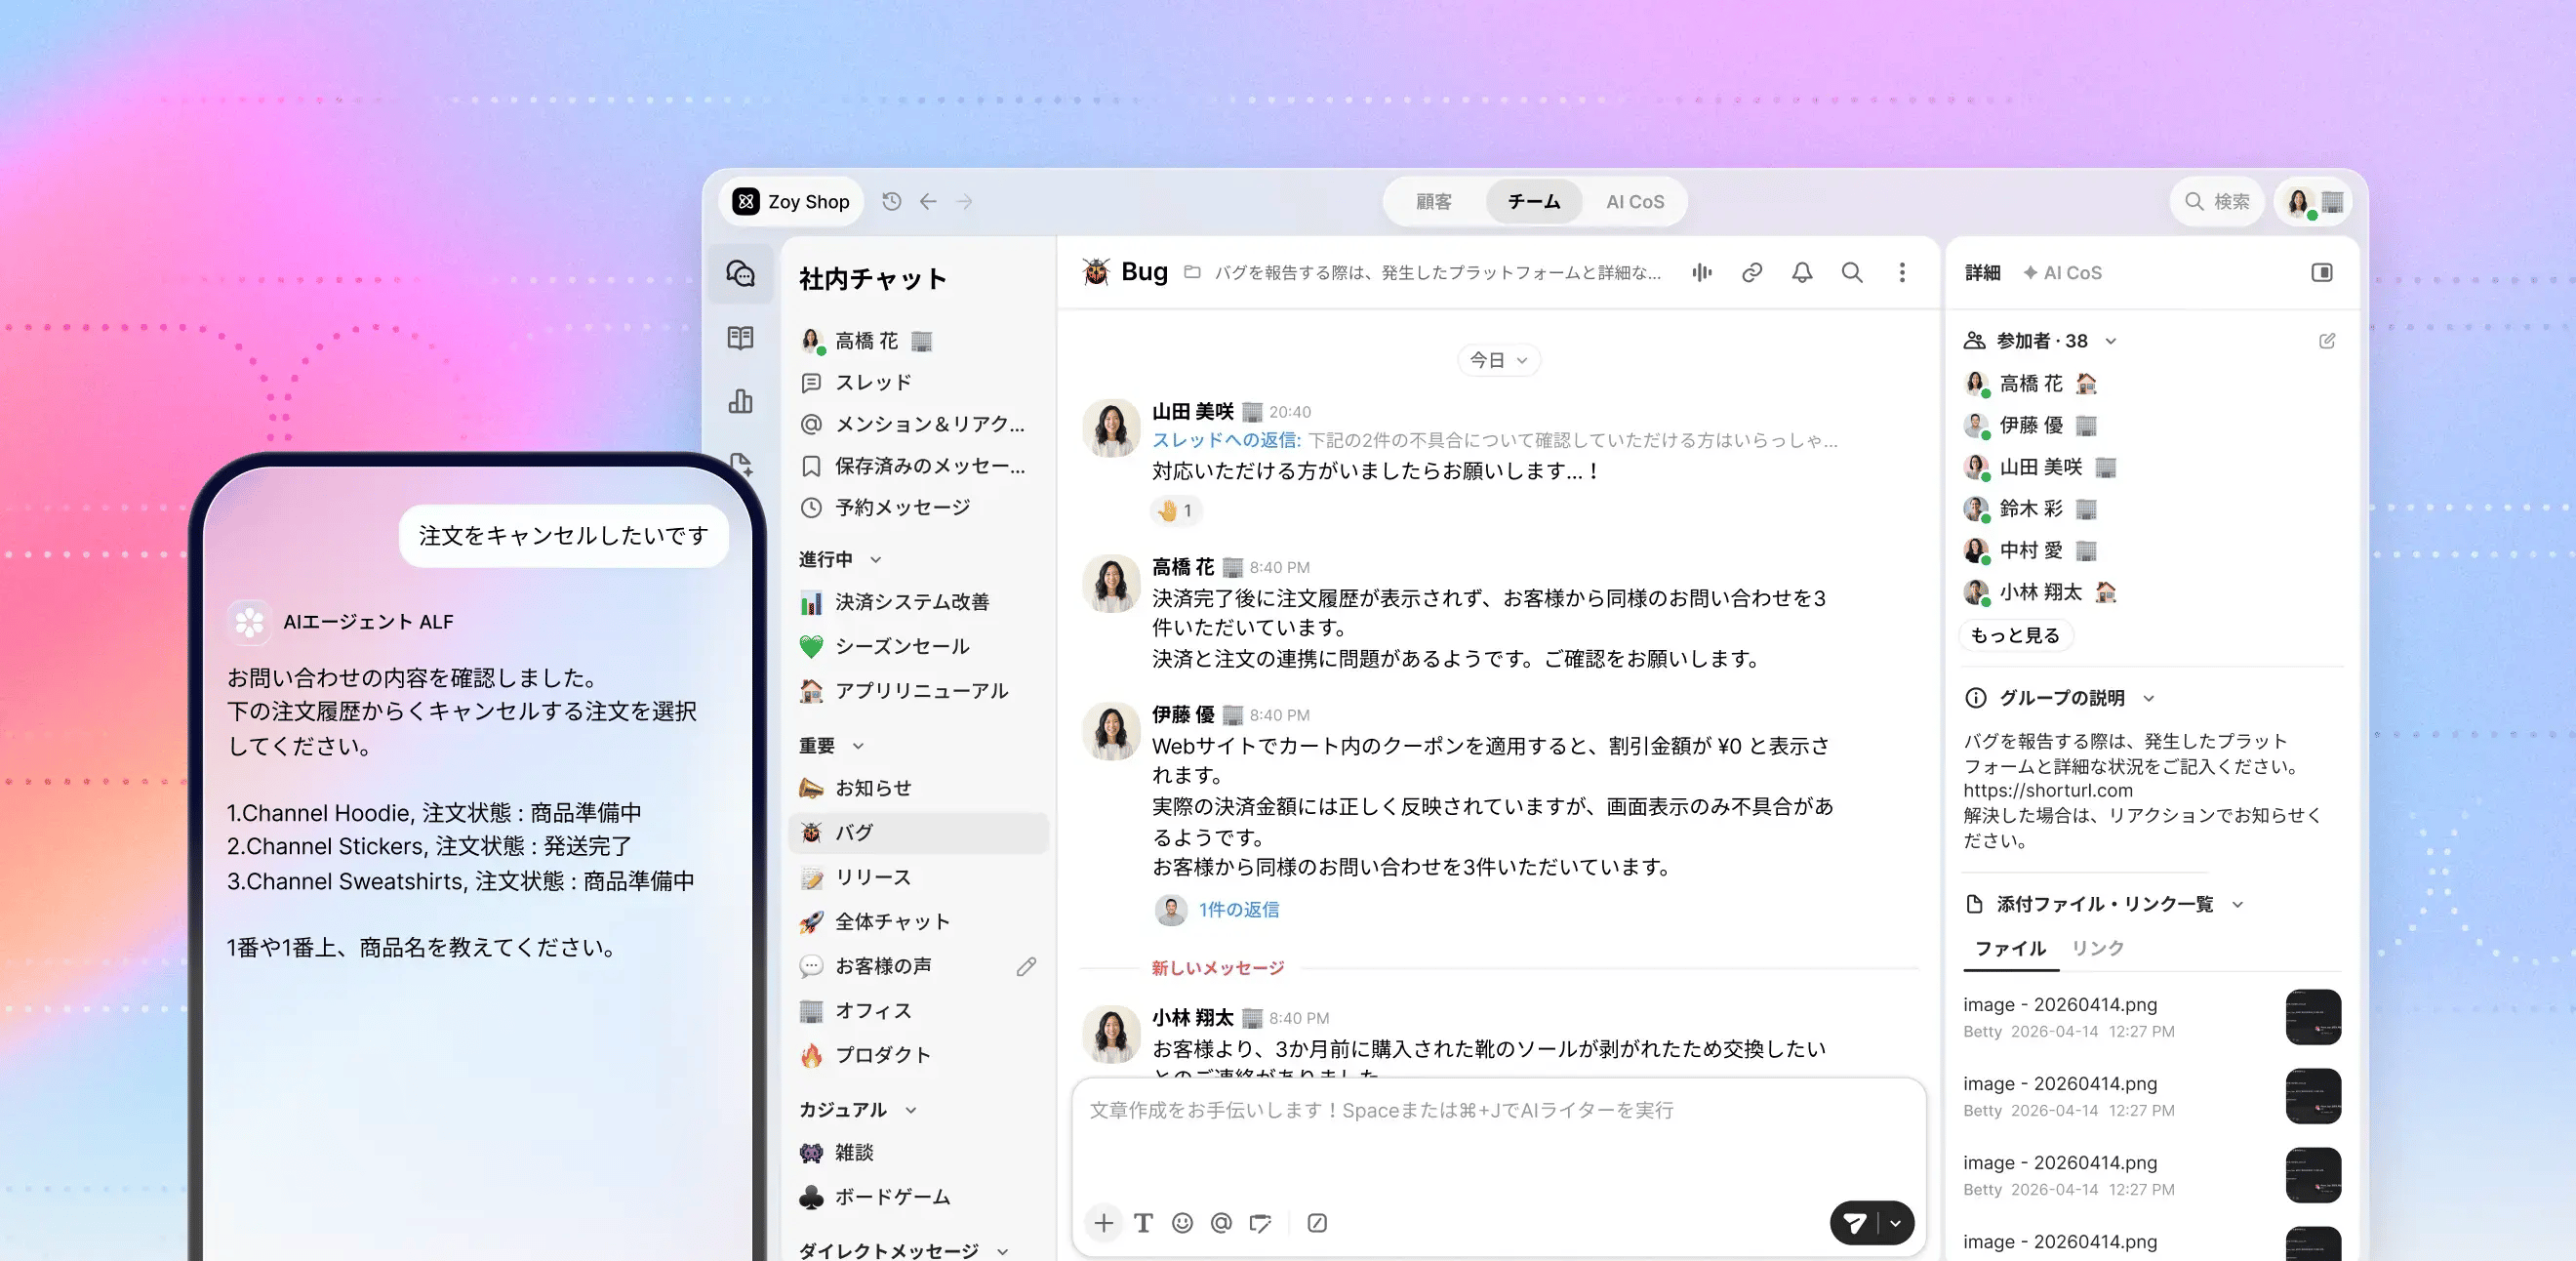Open the Bug channel more options menu
Image resolution: width=2576 pixels, height=1261 pixels.
pyautogui.click(x=1902, y=272)
